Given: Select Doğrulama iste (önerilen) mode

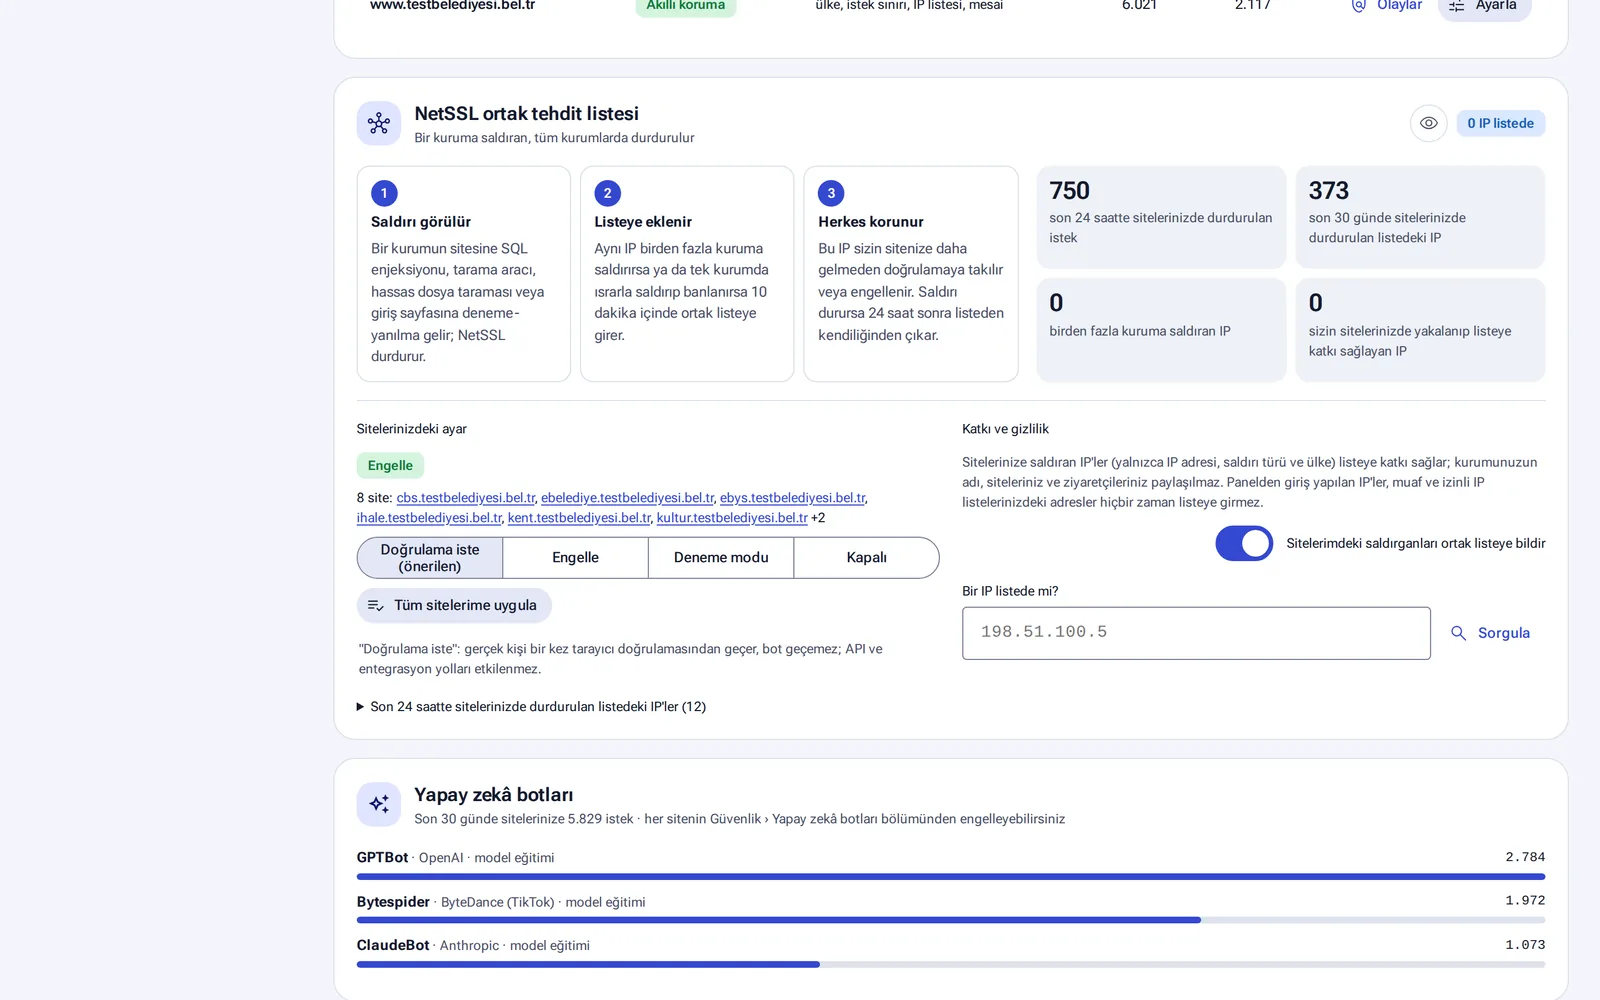Looking at the screenshot, I should tap(430, 558).
